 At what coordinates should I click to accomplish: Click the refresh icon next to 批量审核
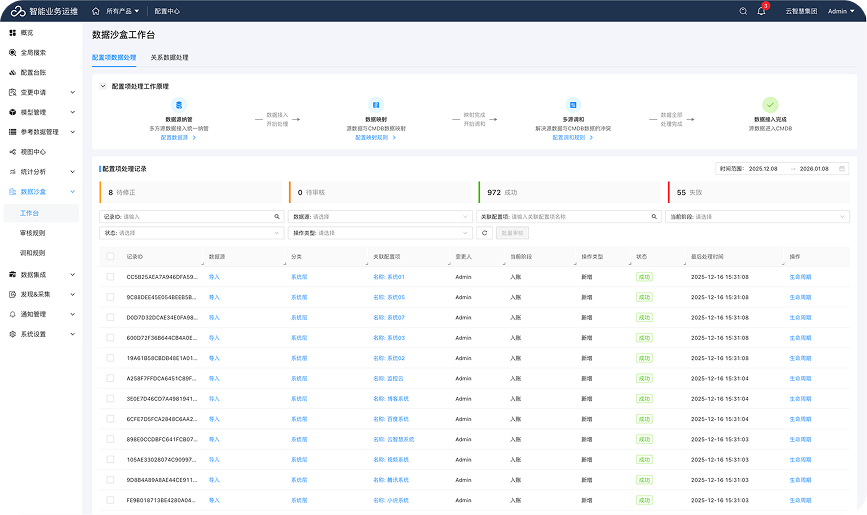pyautogui.click(x=484, y=233)
